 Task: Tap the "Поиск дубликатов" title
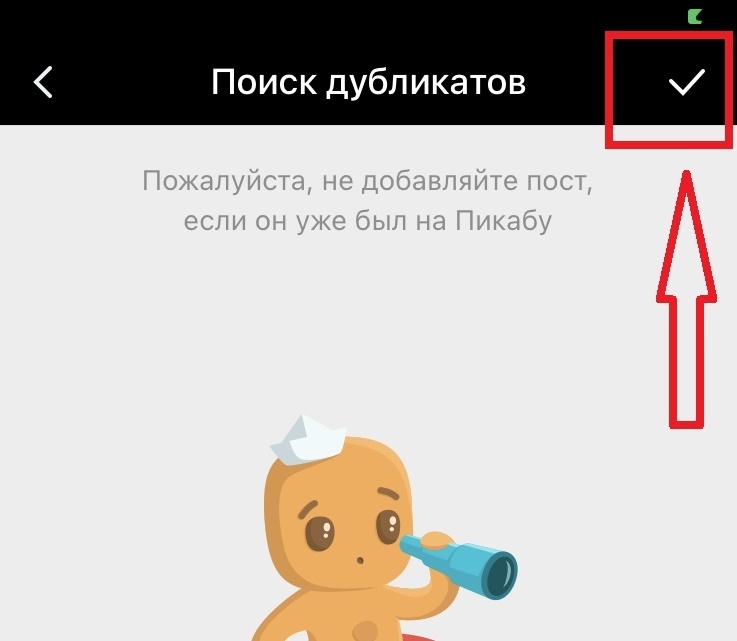pyautogui.click(x=368, y=82)
